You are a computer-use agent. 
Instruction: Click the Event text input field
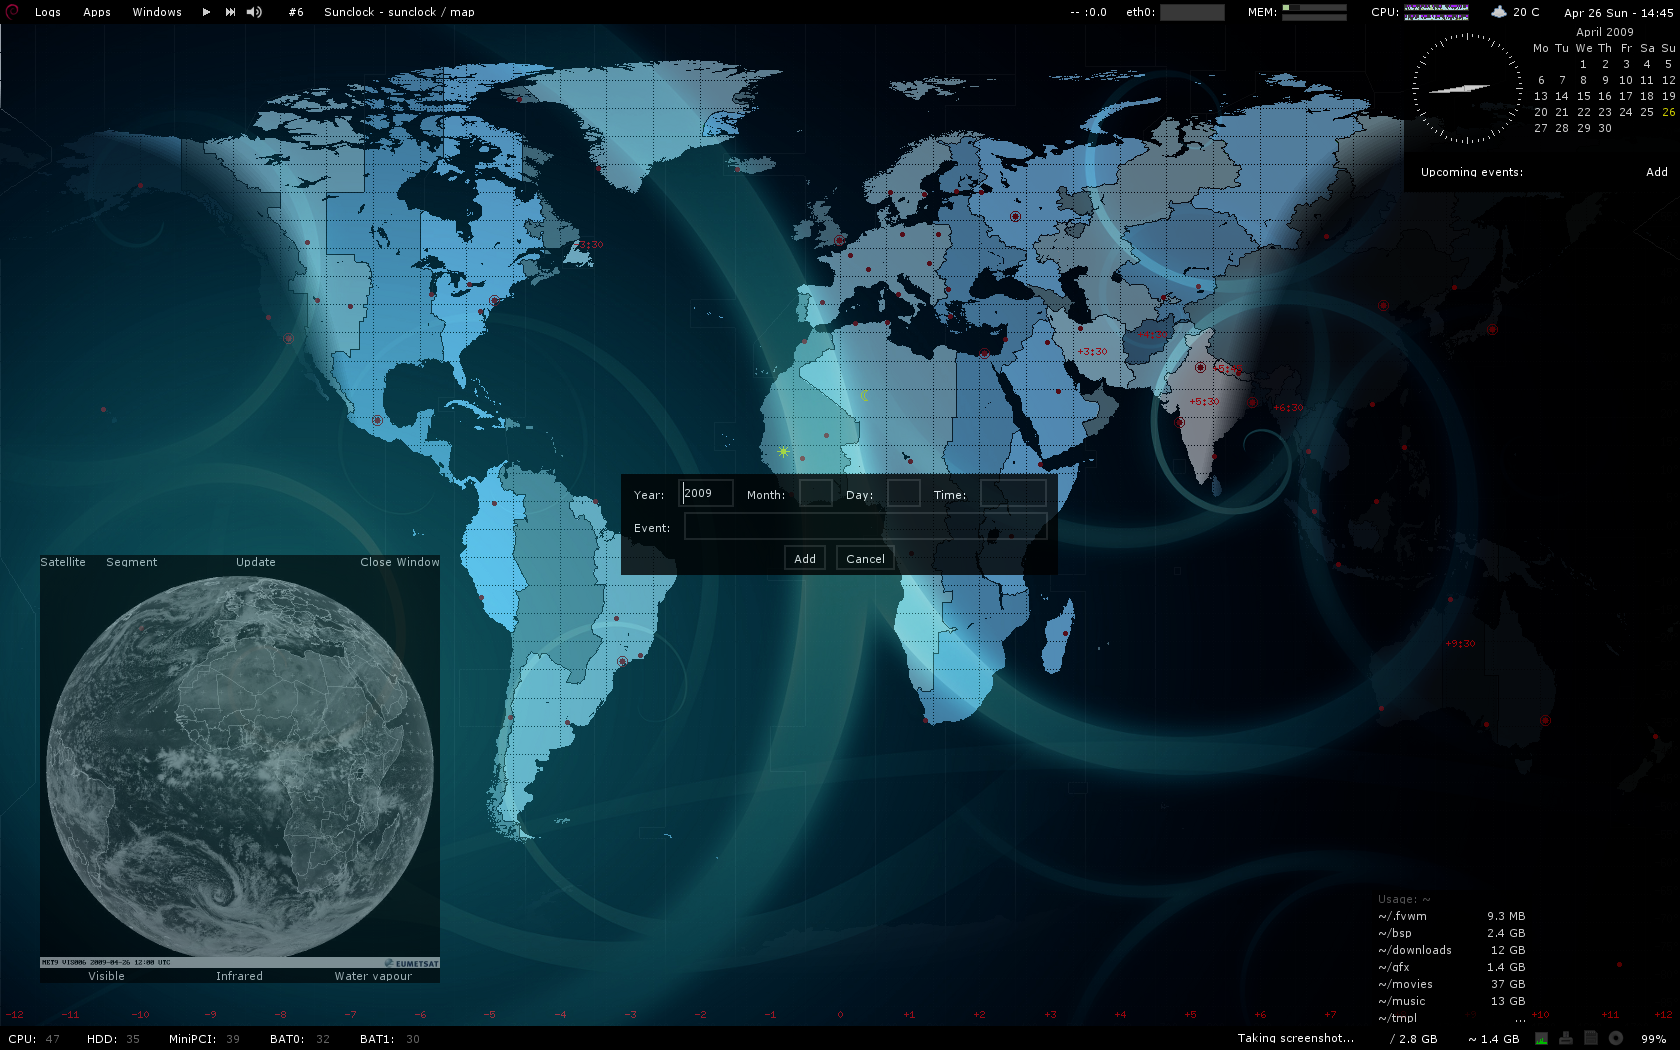coord(865,527)
